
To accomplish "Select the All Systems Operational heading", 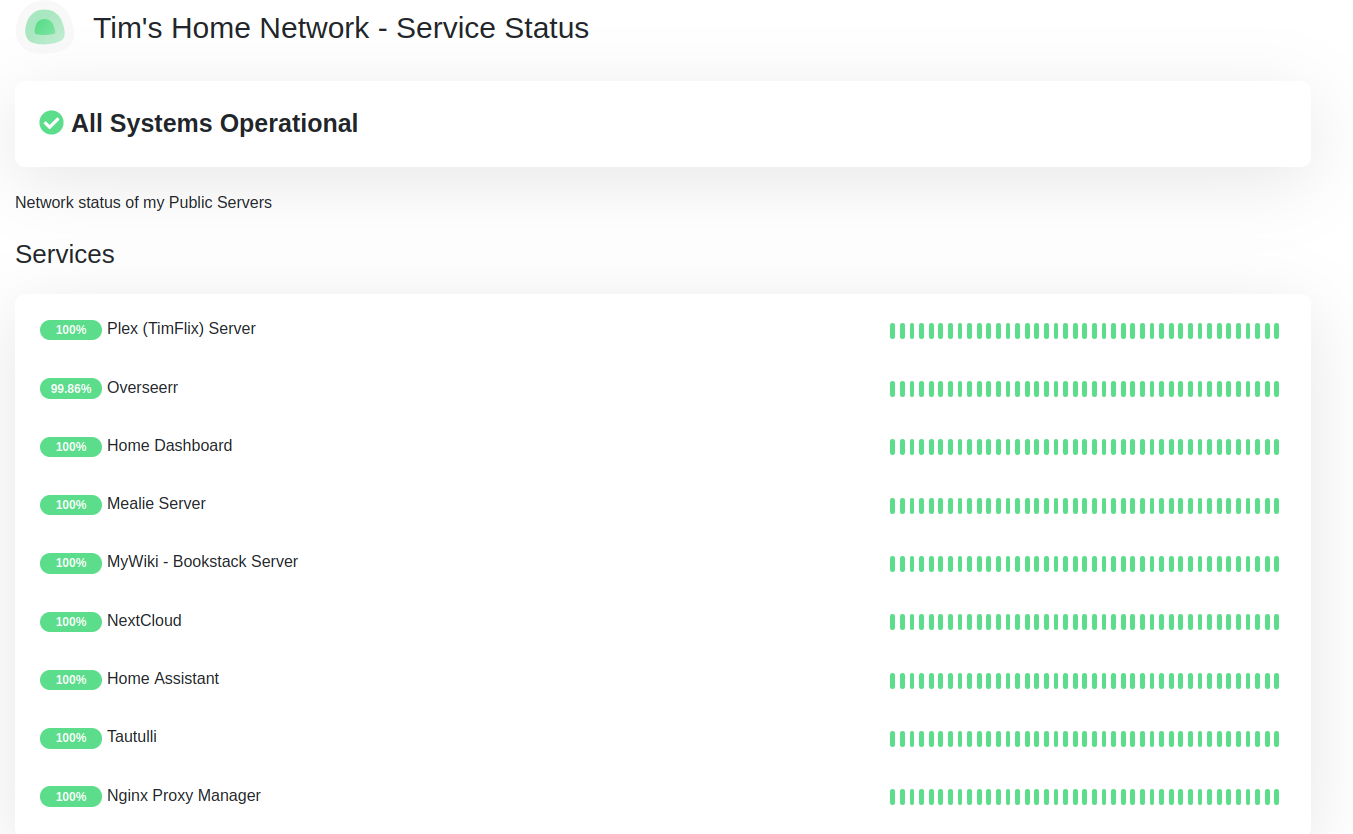I will point(214,123).
